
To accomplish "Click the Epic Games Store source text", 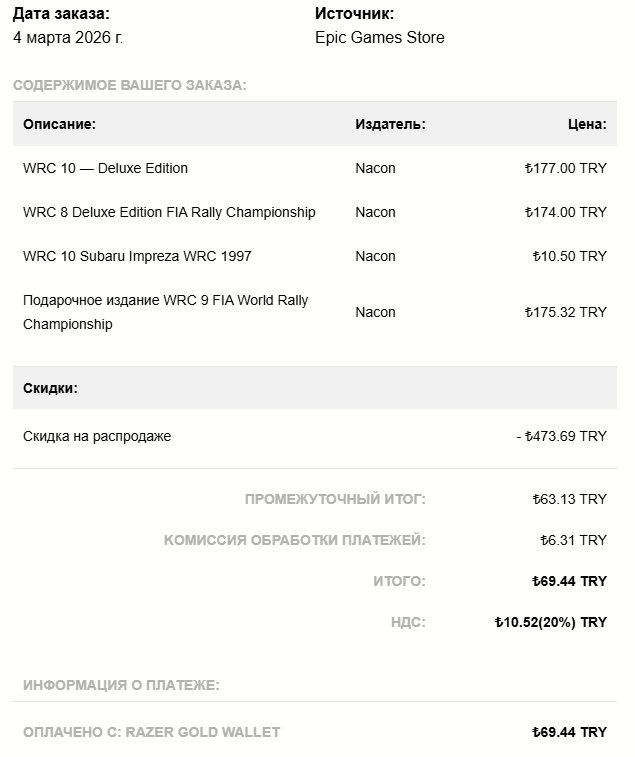I will pyautogui.click(x=379, y=37).
